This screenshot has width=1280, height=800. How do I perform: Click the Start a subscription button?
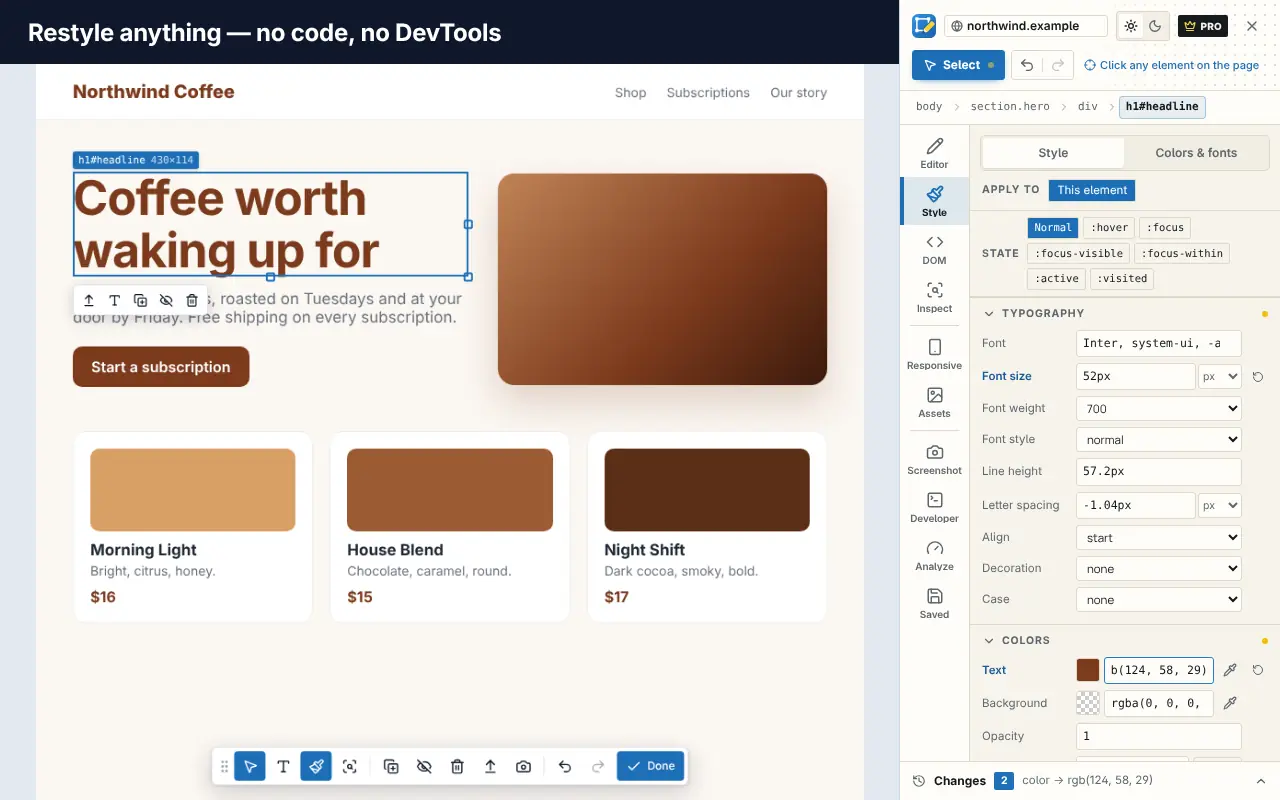click(x=161, y=367)
